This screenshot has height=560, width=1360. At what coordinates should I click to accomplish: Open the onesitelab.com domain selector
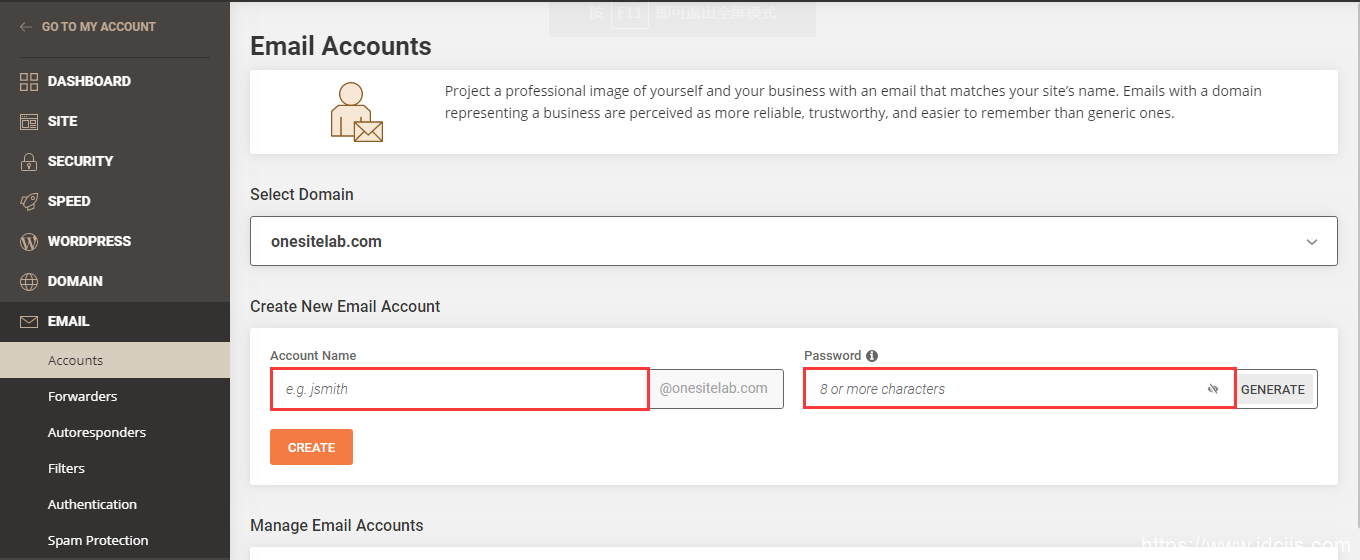point(780,242)
